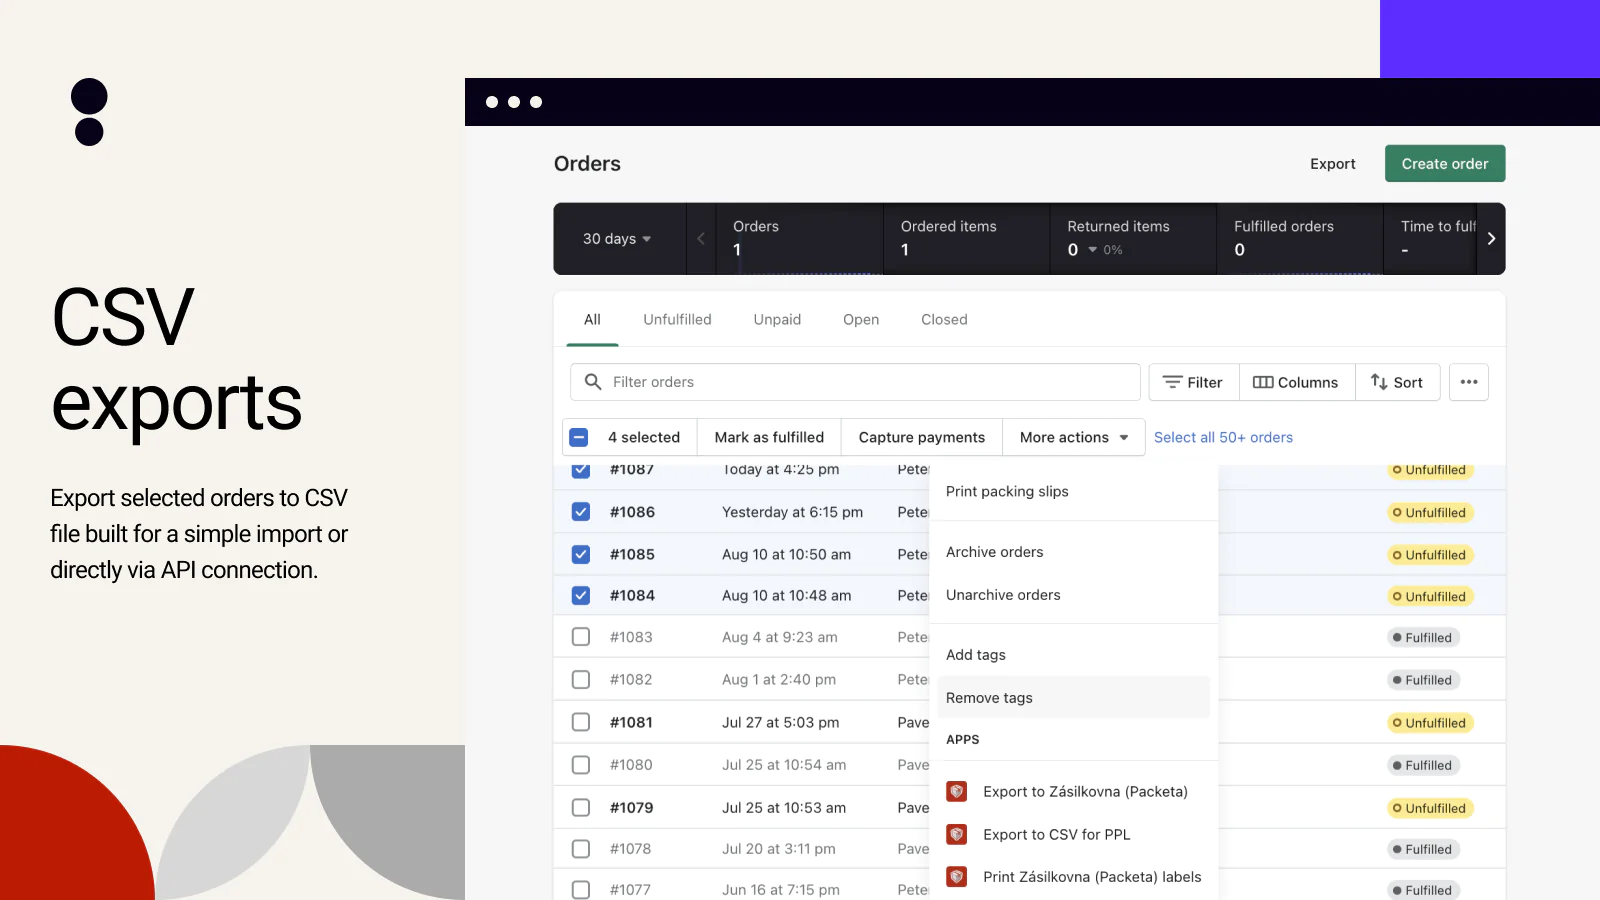Click the right arrow on the stats bar
1600x900 pixels.
[1490, 239]
